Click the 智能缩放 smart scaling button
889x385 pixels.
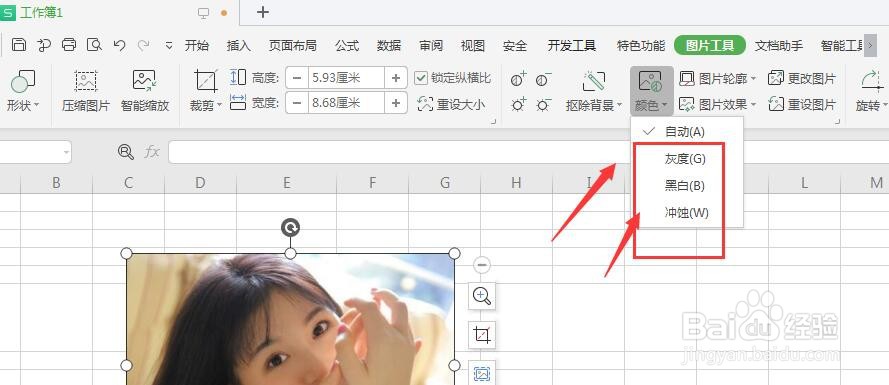tap(145, 91)
